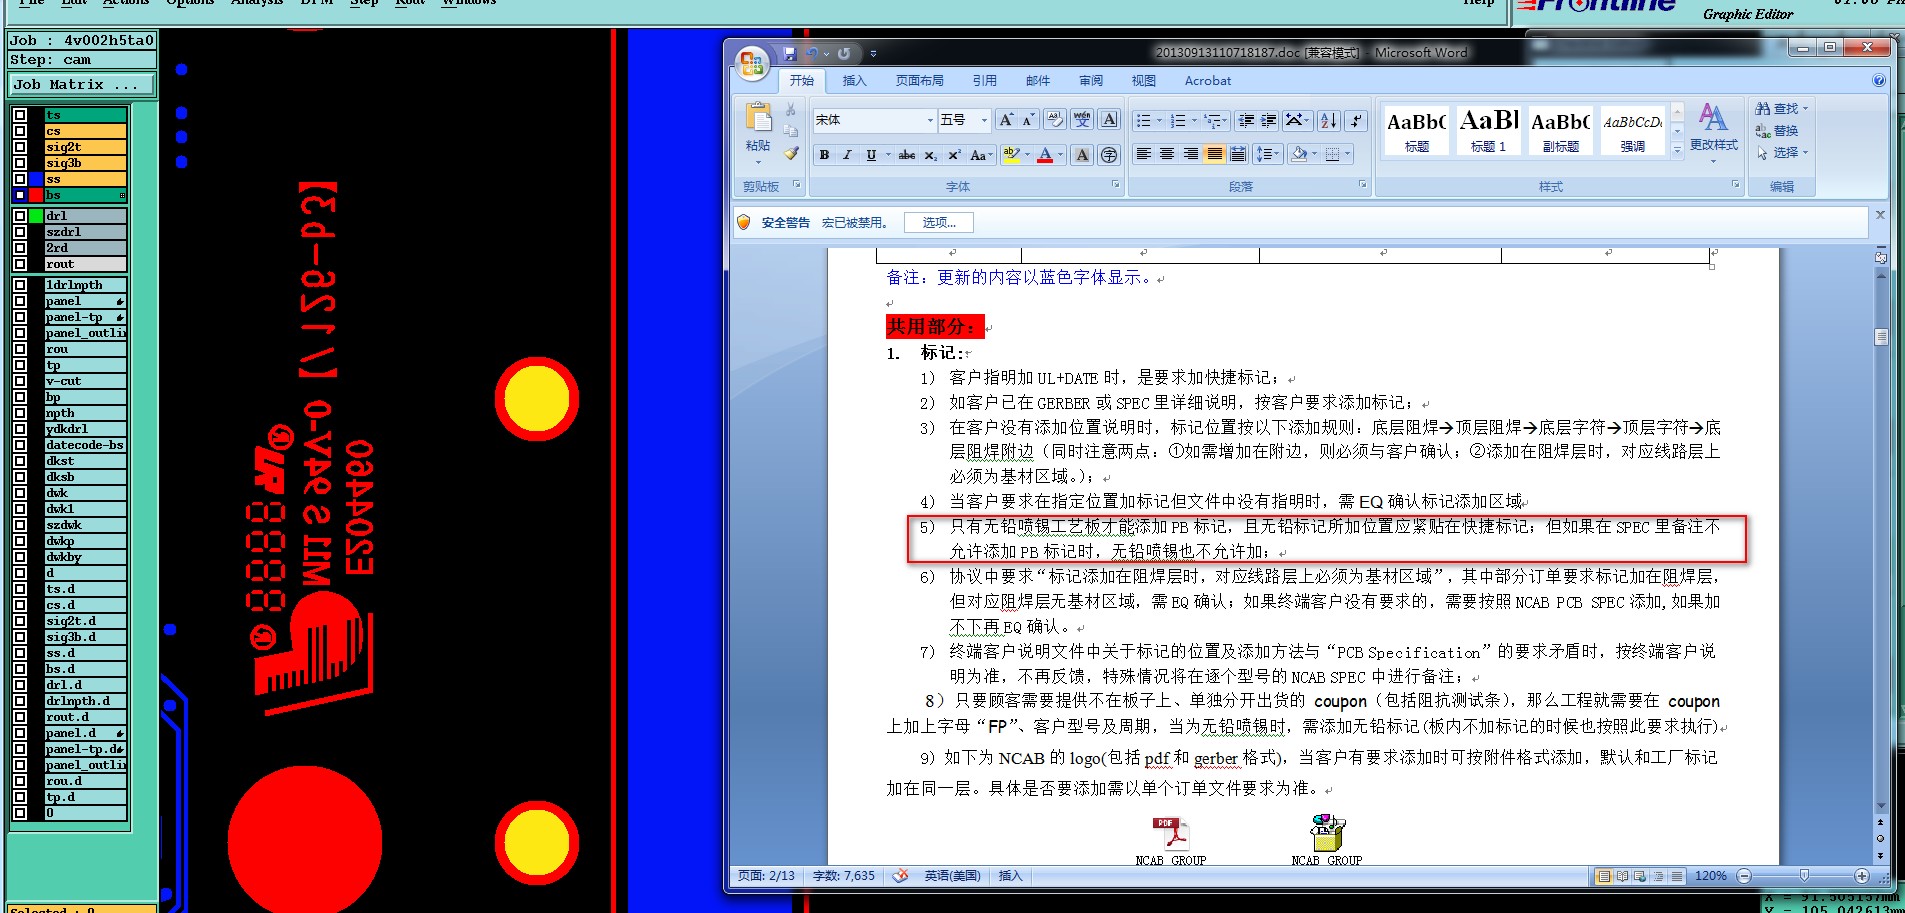Click the Sort A-Z icon
Viewport: 1905px width, 913px height.
[1328, 121]
